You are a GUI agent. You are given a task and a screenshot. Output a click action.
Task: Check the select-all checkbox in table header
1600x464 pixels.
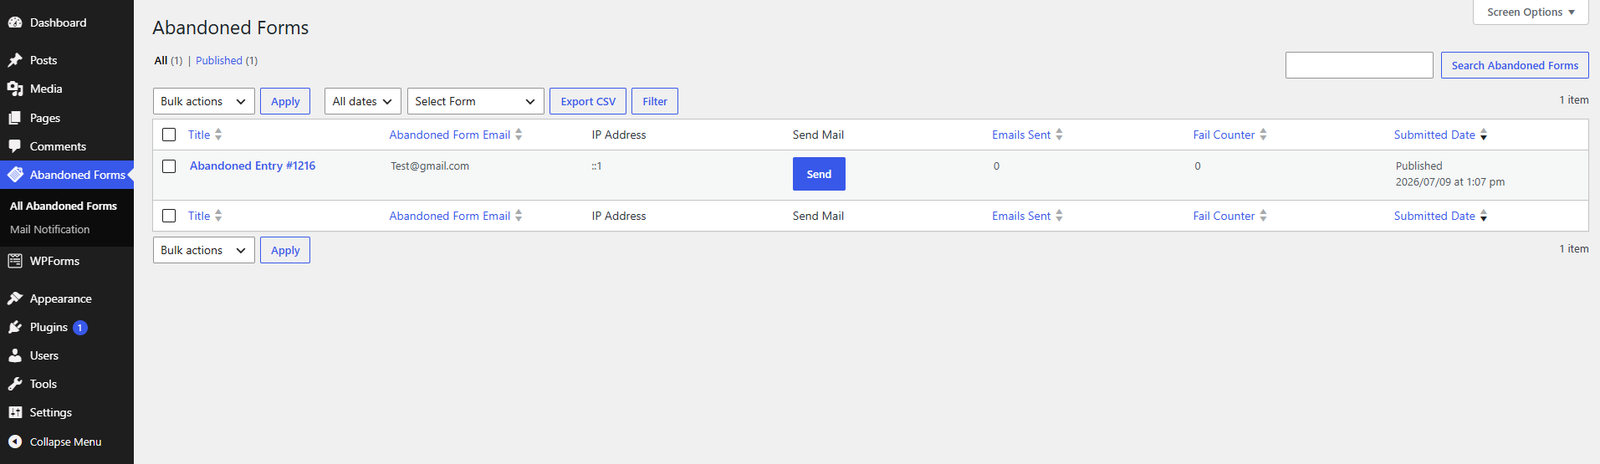(x=169, y=135)
